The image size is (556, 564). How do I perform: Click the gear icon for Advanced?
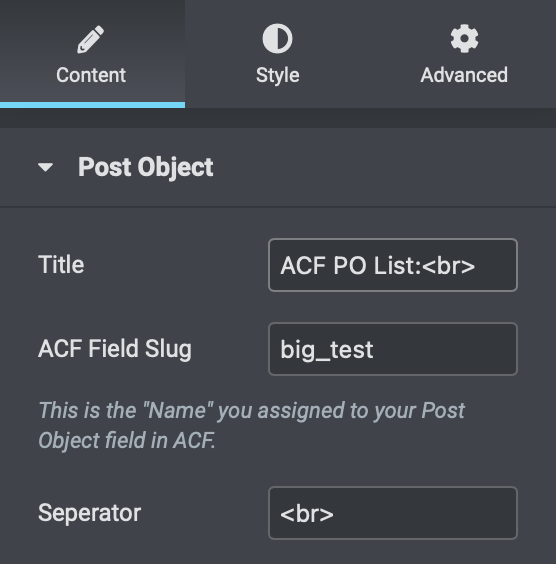point(464,39)
